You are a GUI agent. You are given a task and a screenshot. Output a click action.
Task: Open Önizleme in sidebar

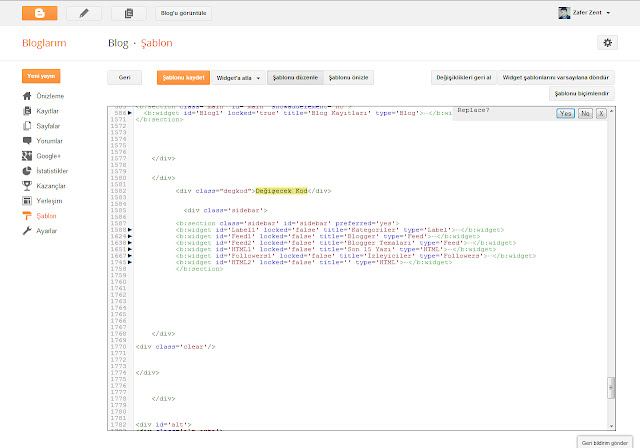(x=50, y=96)
